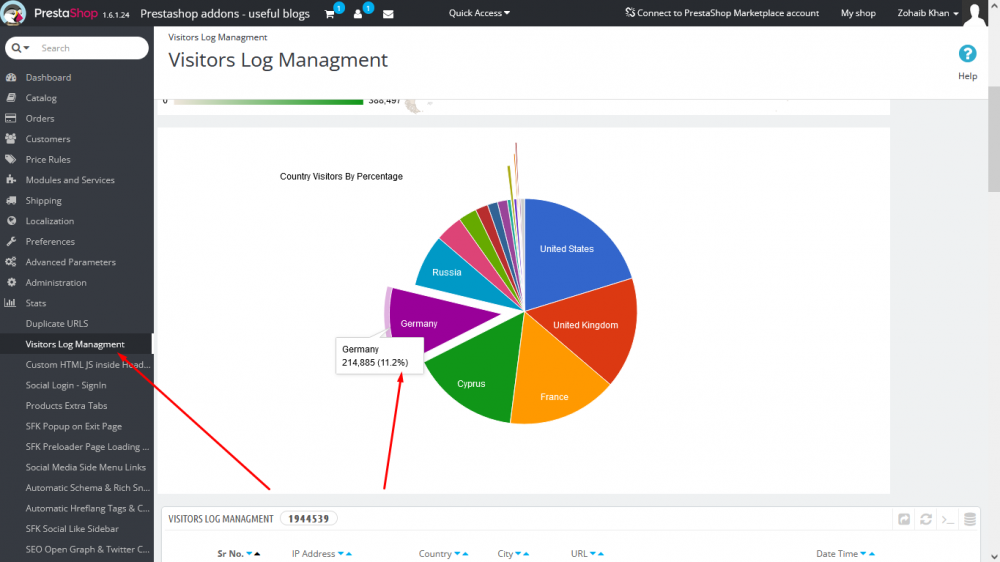Image resolution: width=1000 pixels, height=562 pixels.
Task: Click the sidebar Search input field
Action: [x=89, y=48]
